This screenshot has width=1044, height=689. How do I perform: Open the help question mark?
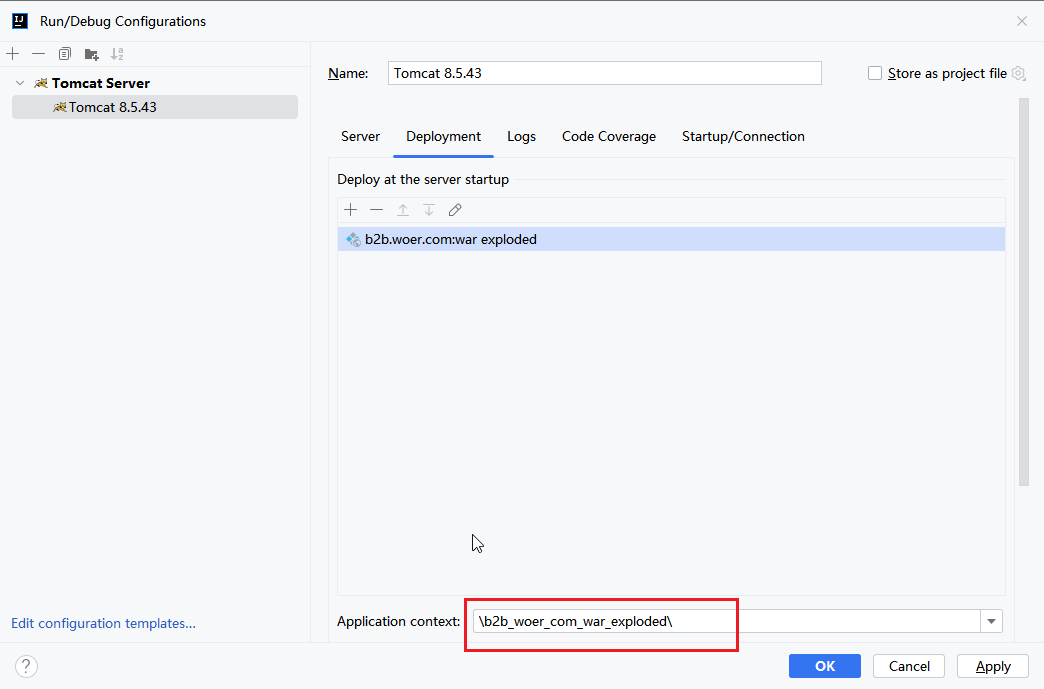27,666
